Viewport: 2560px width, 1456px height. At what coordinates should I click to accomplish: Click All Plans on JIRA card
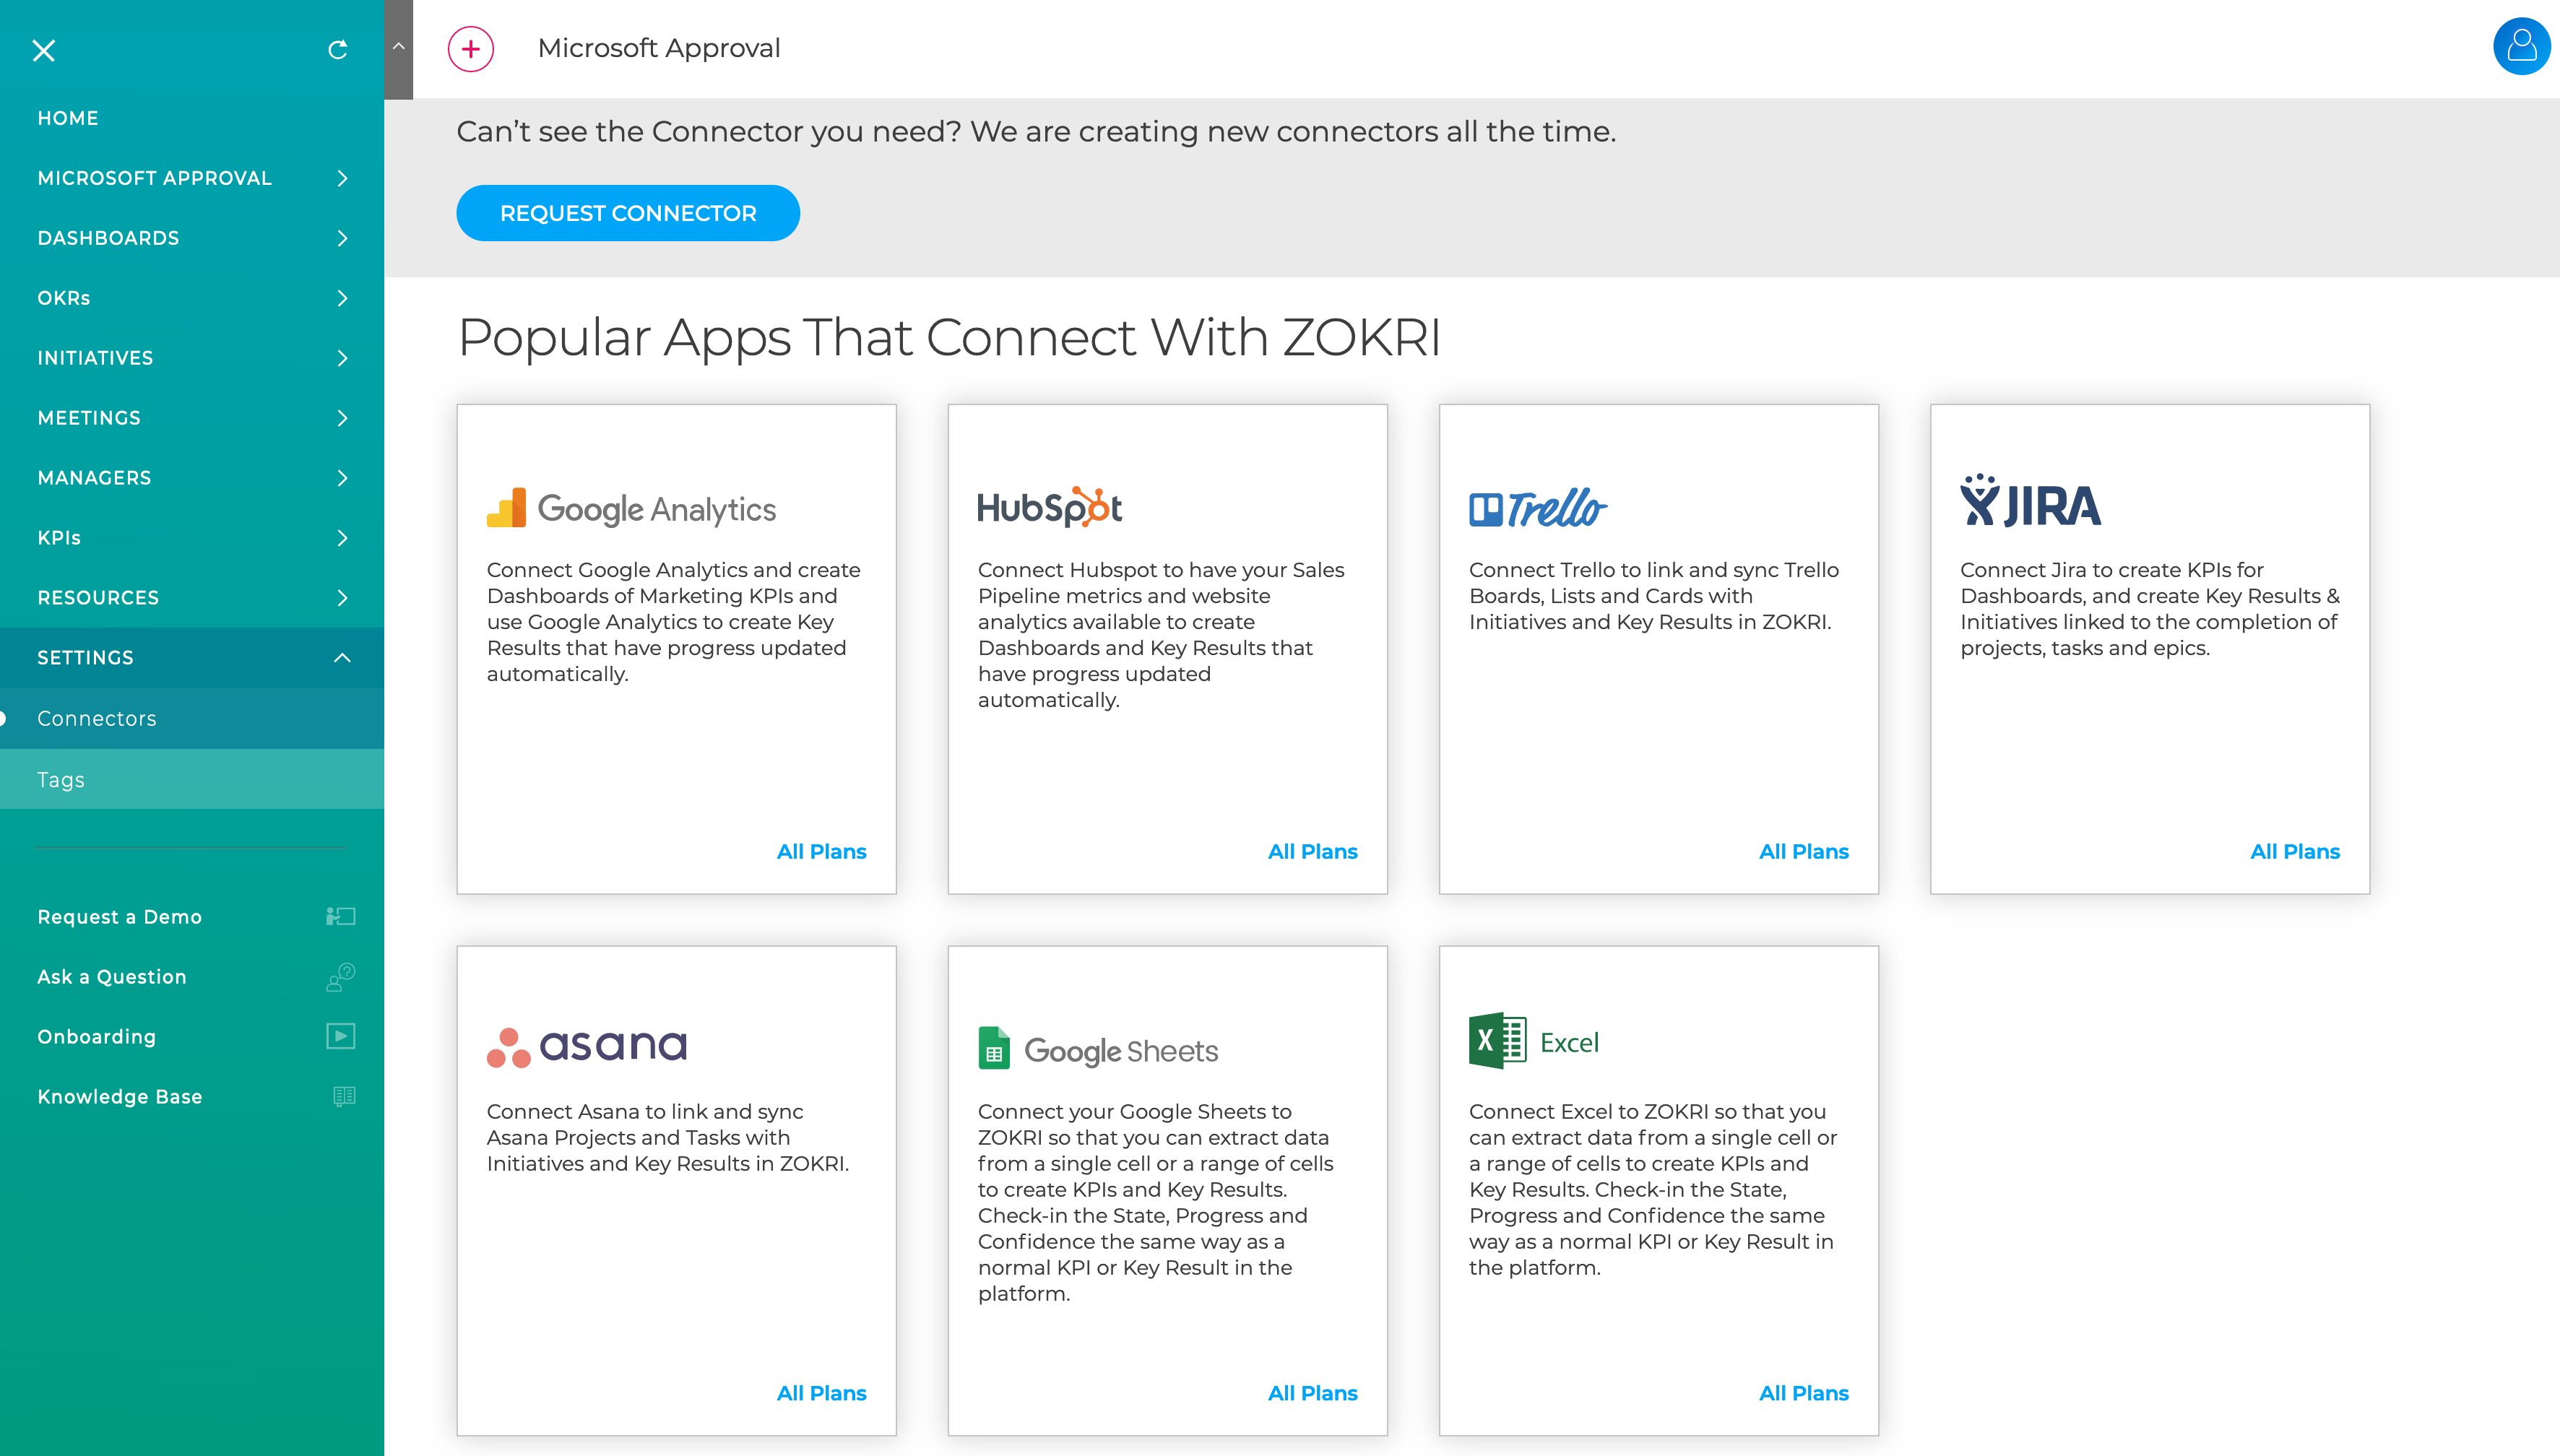point(2294,851)
